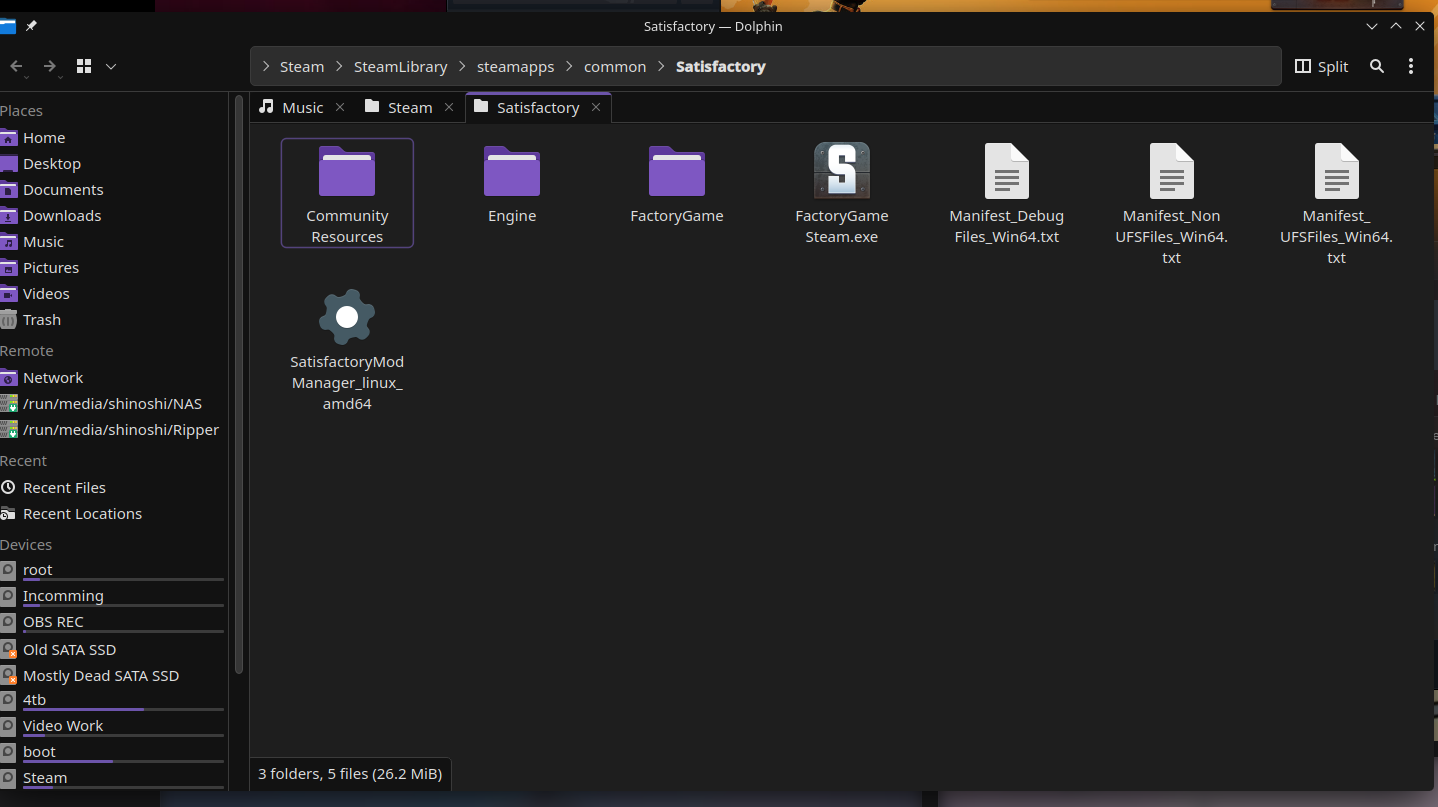Open Pictures in the Places panel
Image resolution: width=1438 pixels, height=807 pixels.
click(112, 268)
